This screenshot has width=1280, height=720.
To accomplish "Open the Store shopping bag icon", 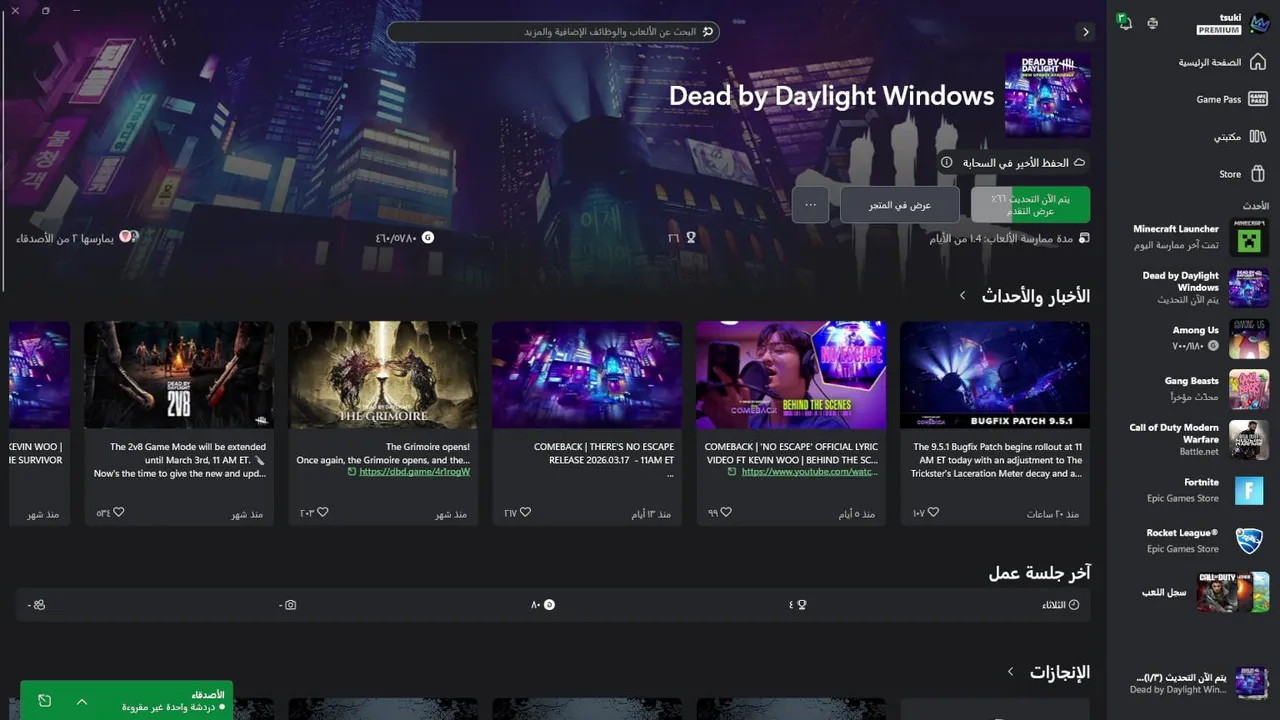I will [x=1258, y=174].
